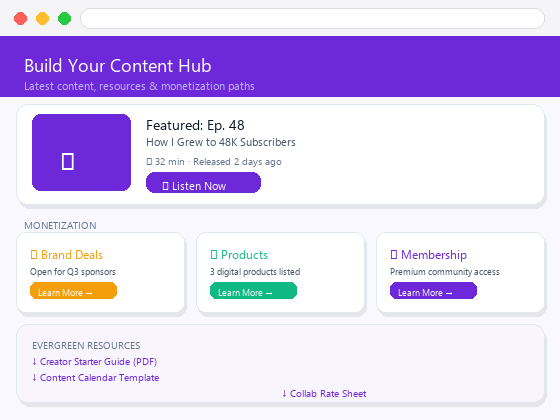The width and height of the screenshot is (560, 420).
Task: Click the header subtitle about monetization paths
Action: 139,86
